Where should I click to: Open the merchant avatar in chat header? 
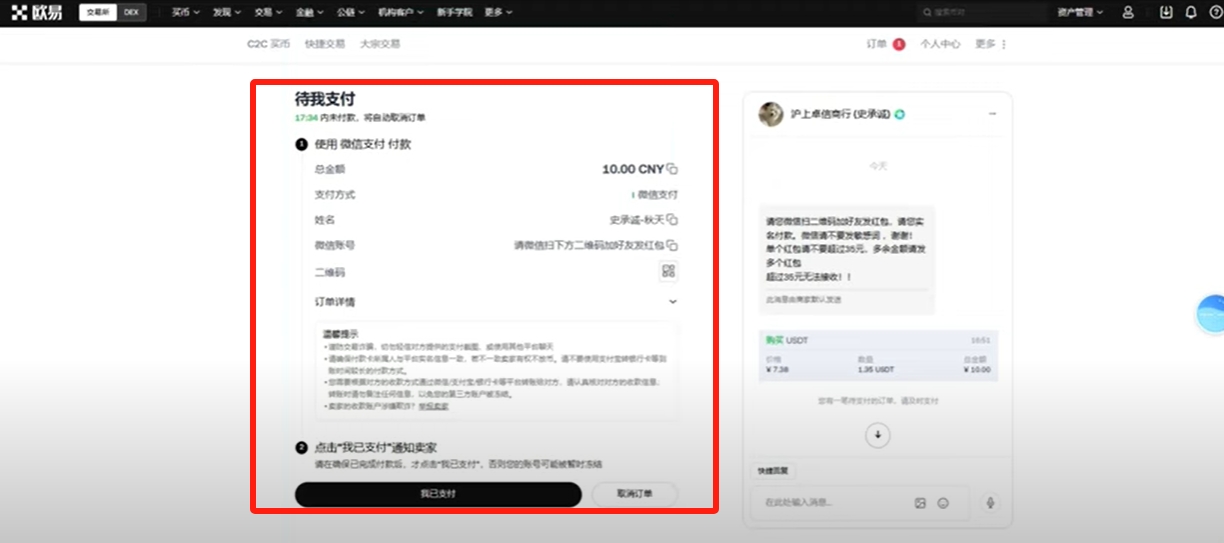point(770,114)
